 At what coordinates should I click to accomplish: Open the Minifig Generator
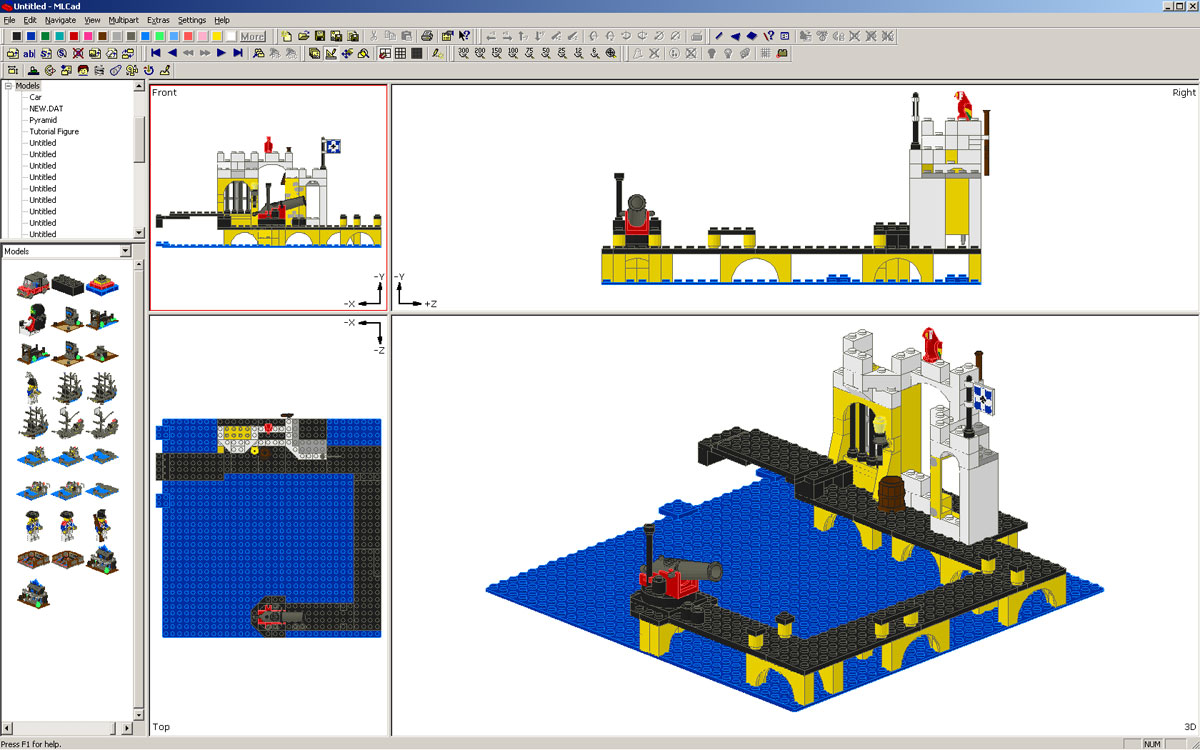pos(82,70)
